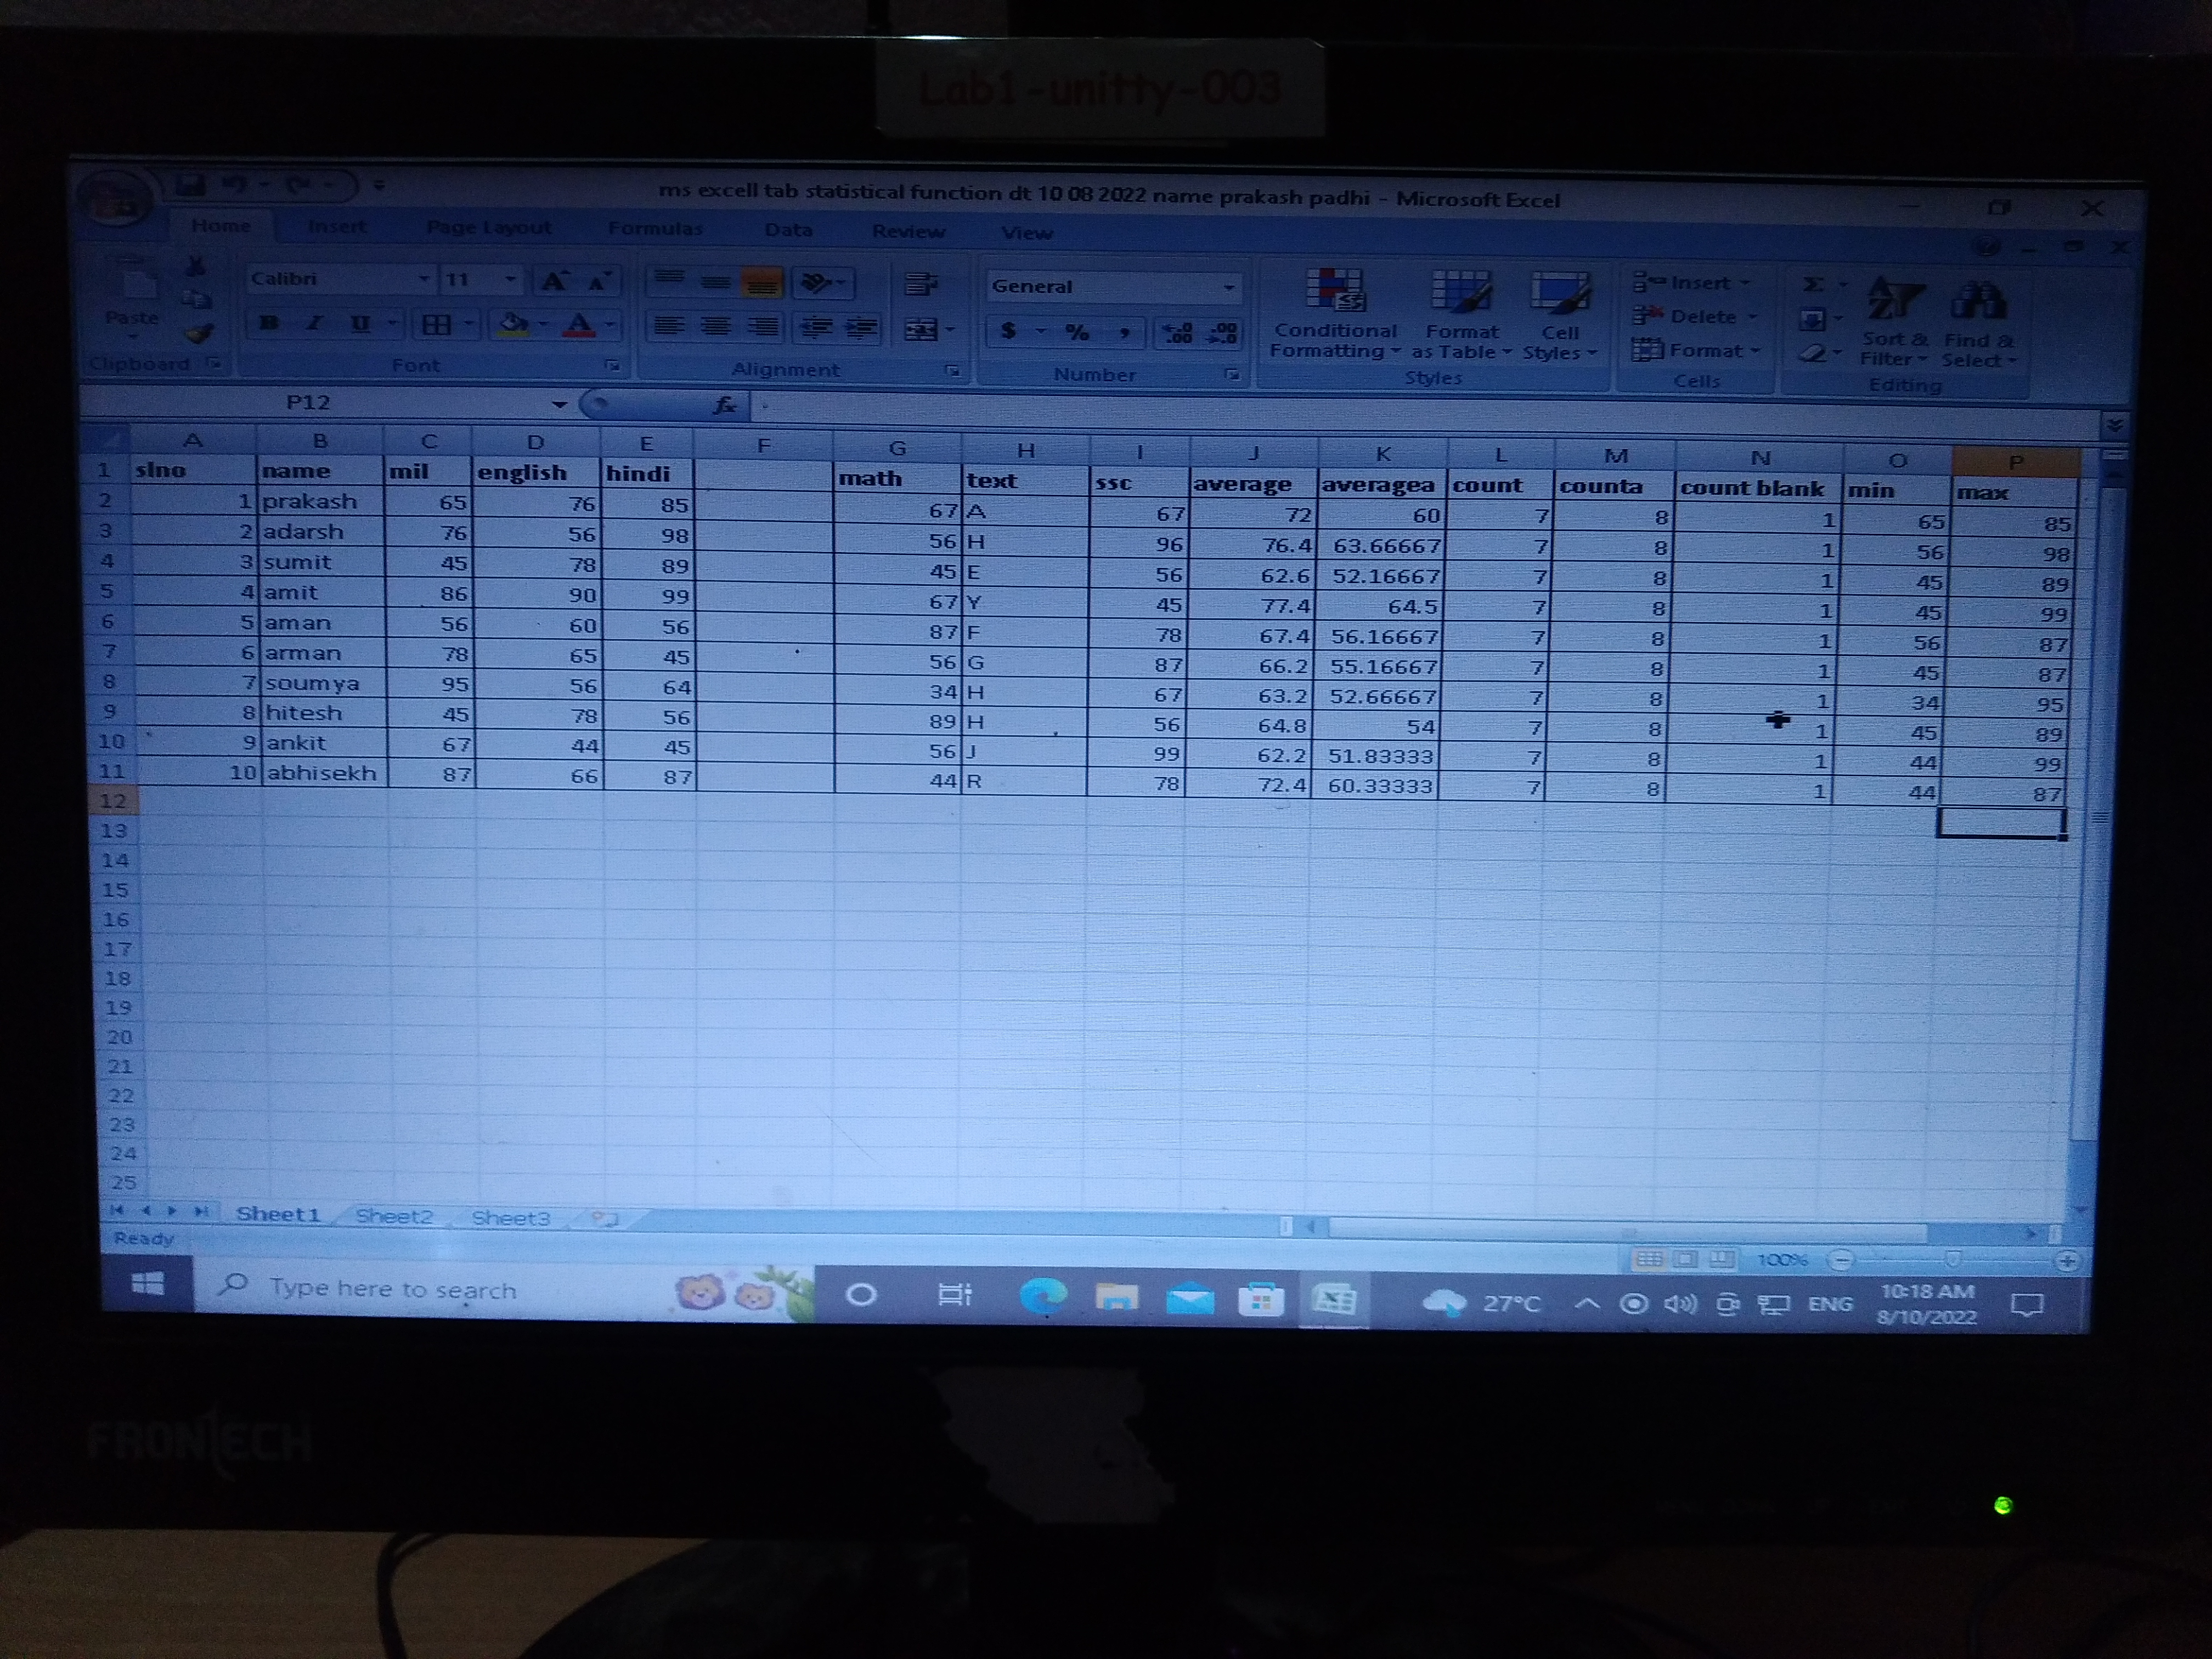
Task: Toggle bold formatting
Action: click(269, 323)
